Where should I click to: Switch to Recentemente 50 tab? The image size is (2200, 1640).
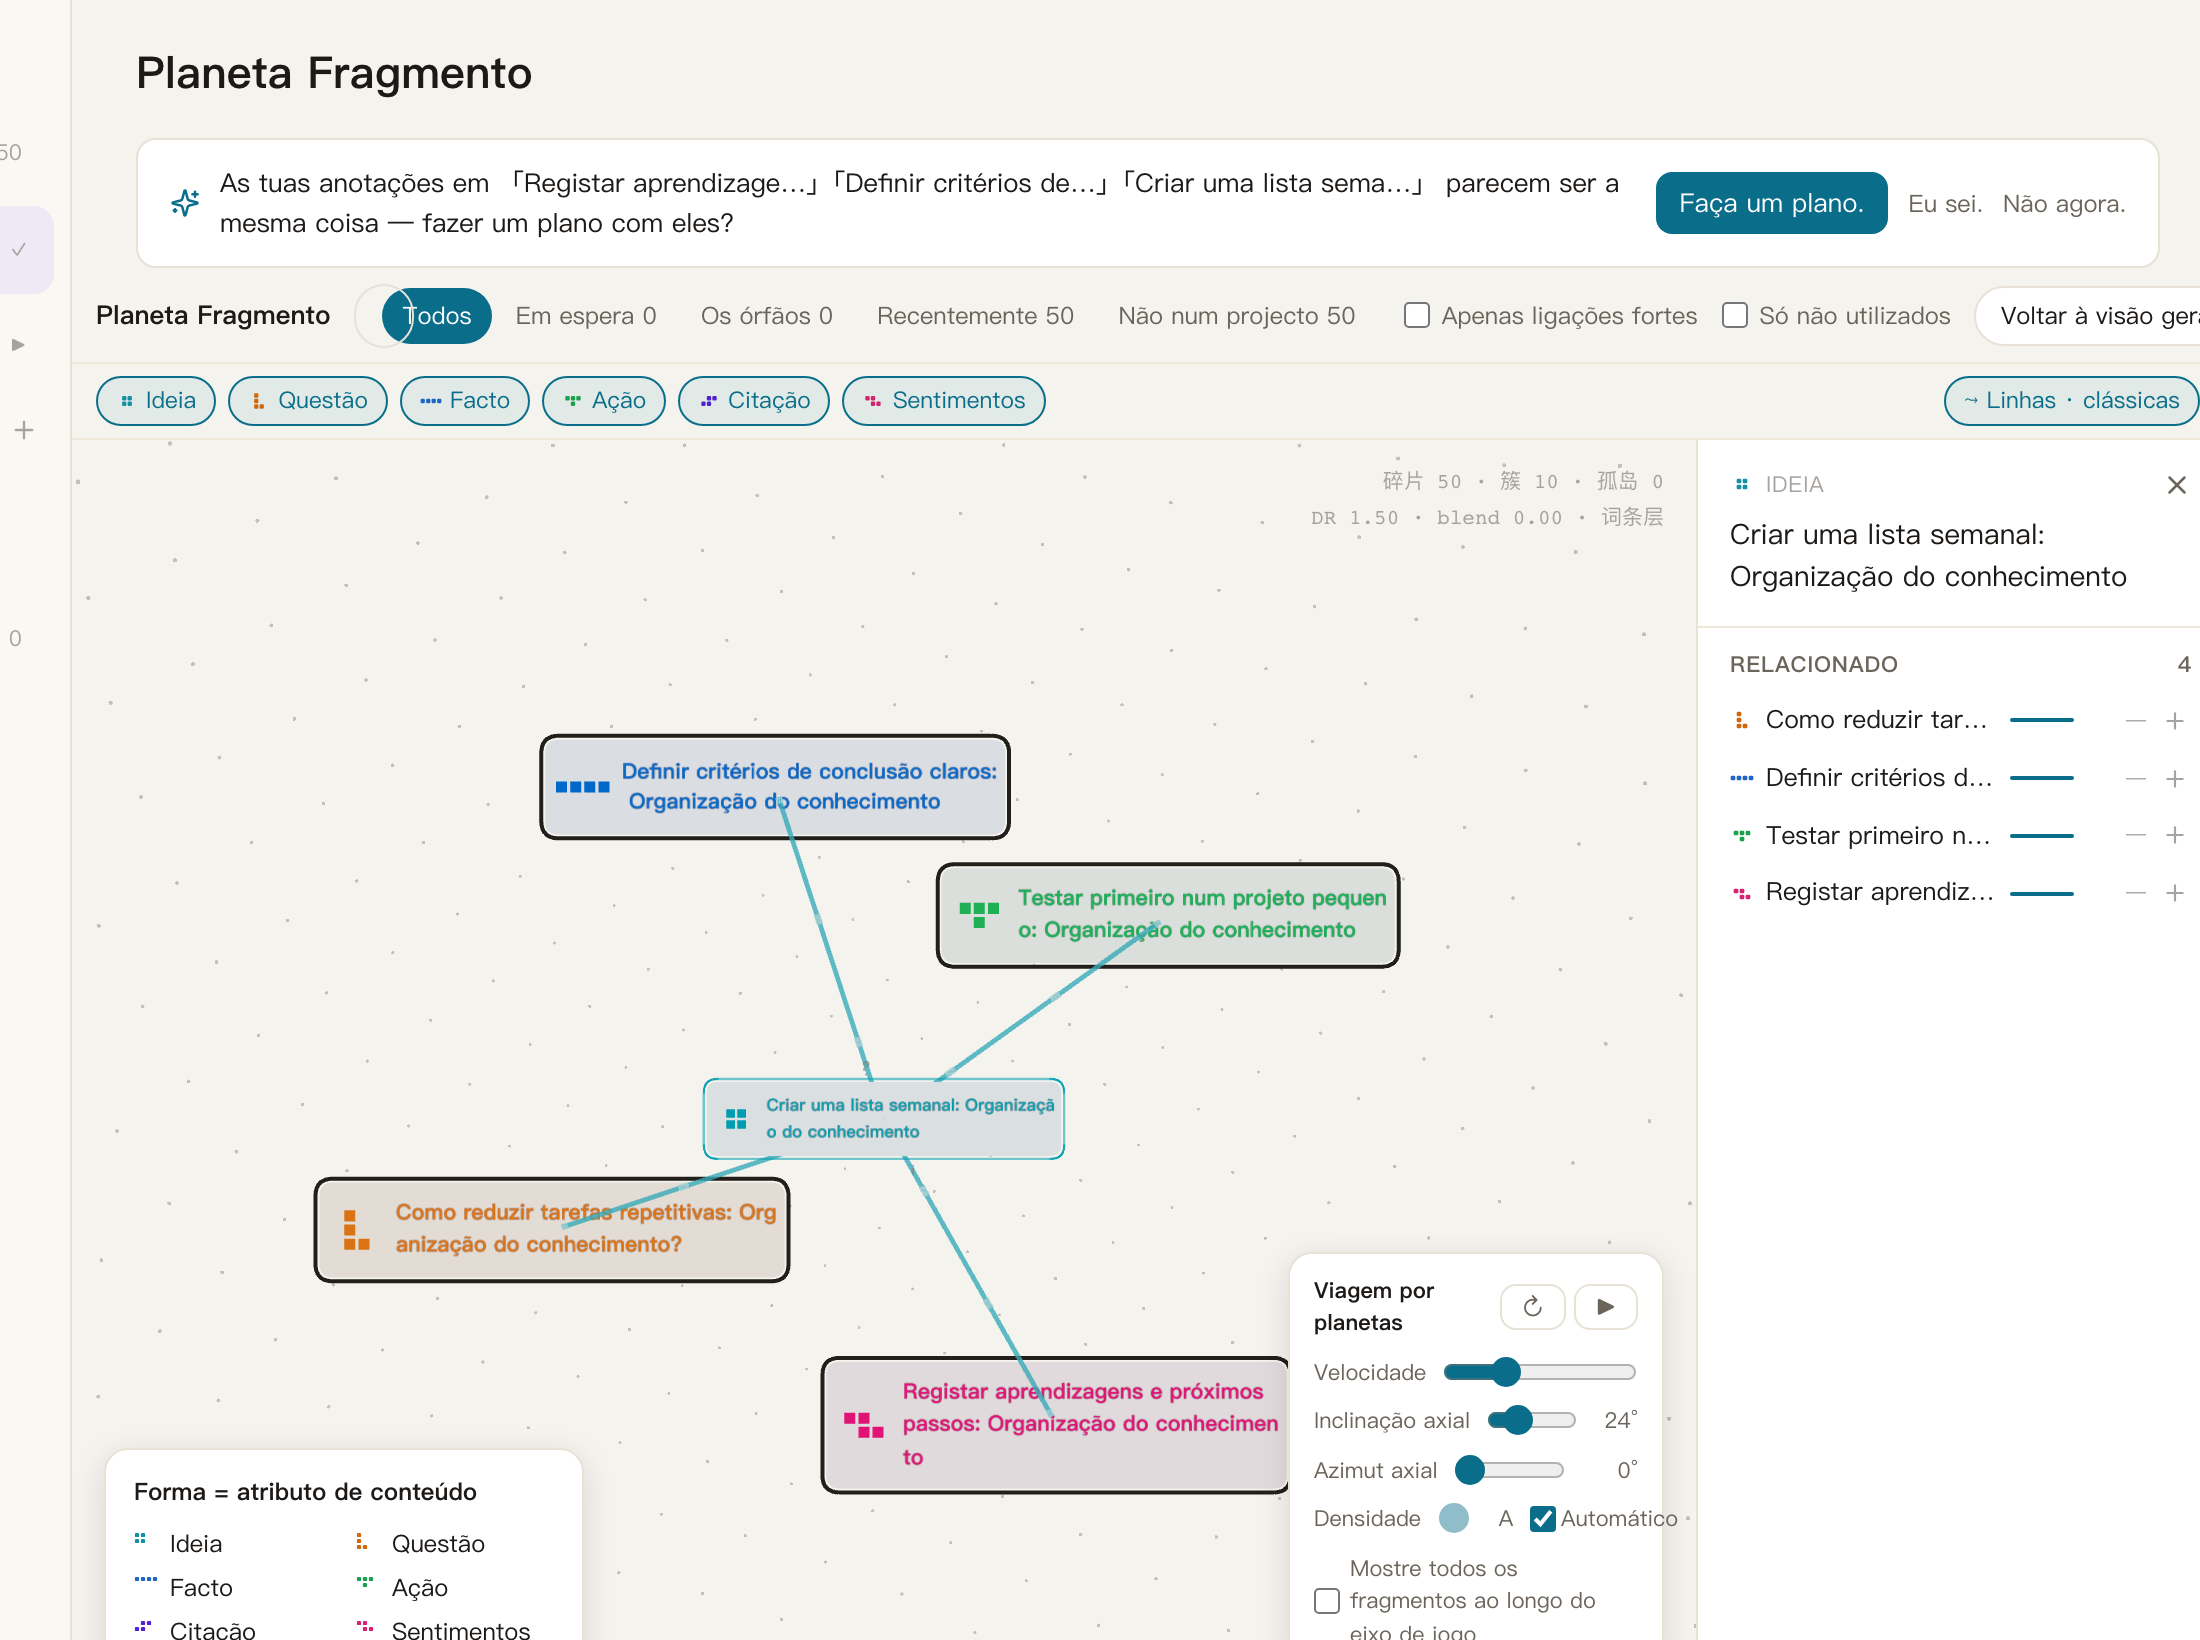(975, 315)
